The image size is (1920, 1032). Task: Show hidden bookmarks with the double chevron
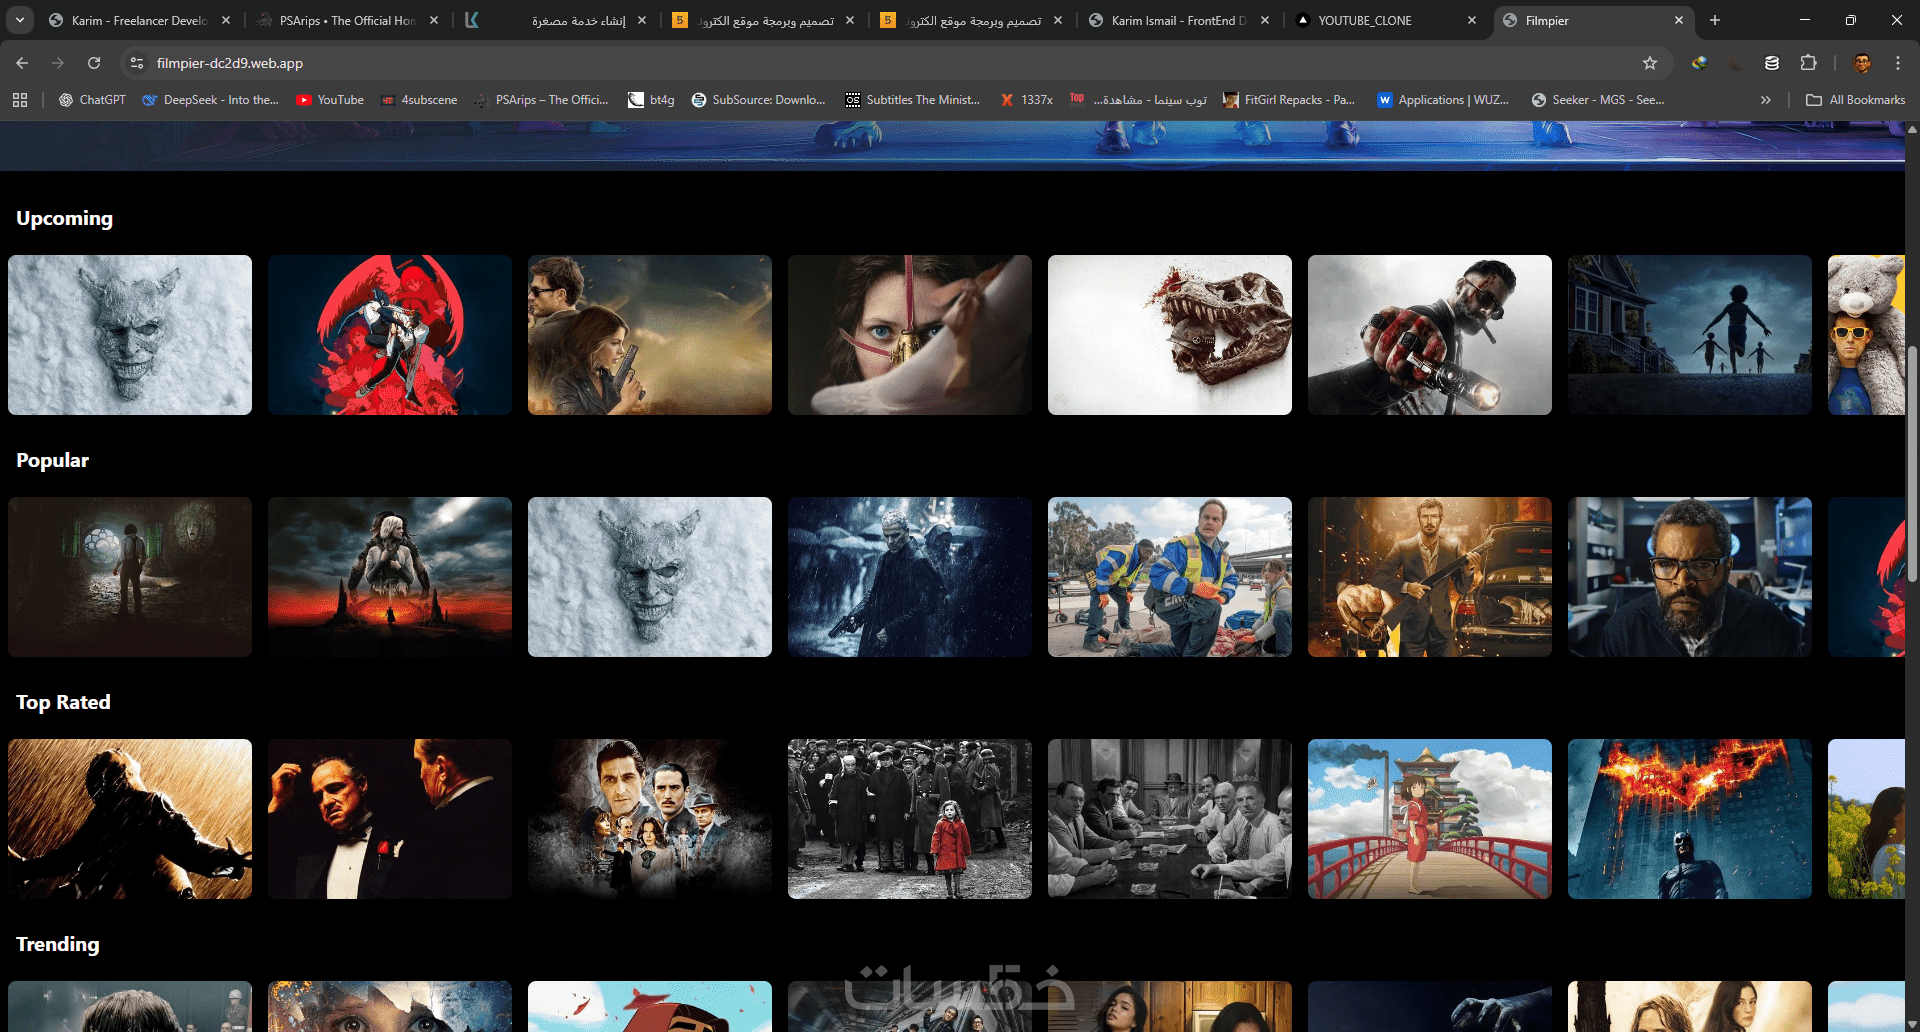click(1766, 100)
